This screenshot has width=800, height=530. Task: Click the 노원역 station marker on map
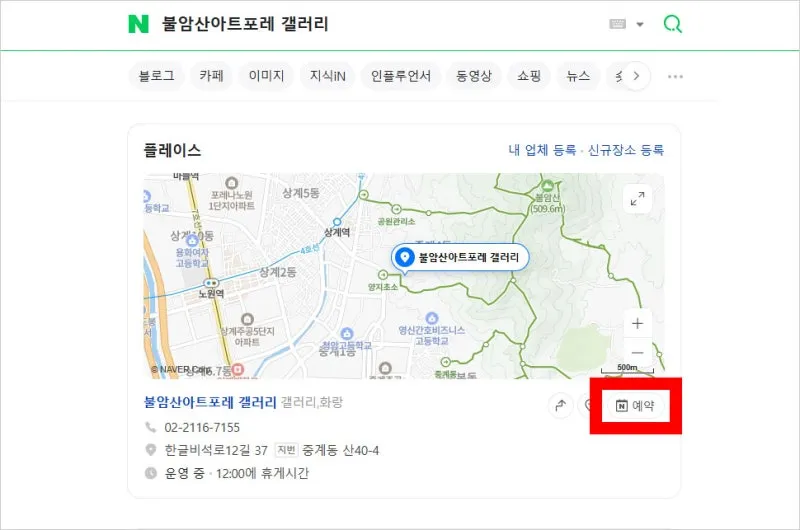(x=211, y=283)
